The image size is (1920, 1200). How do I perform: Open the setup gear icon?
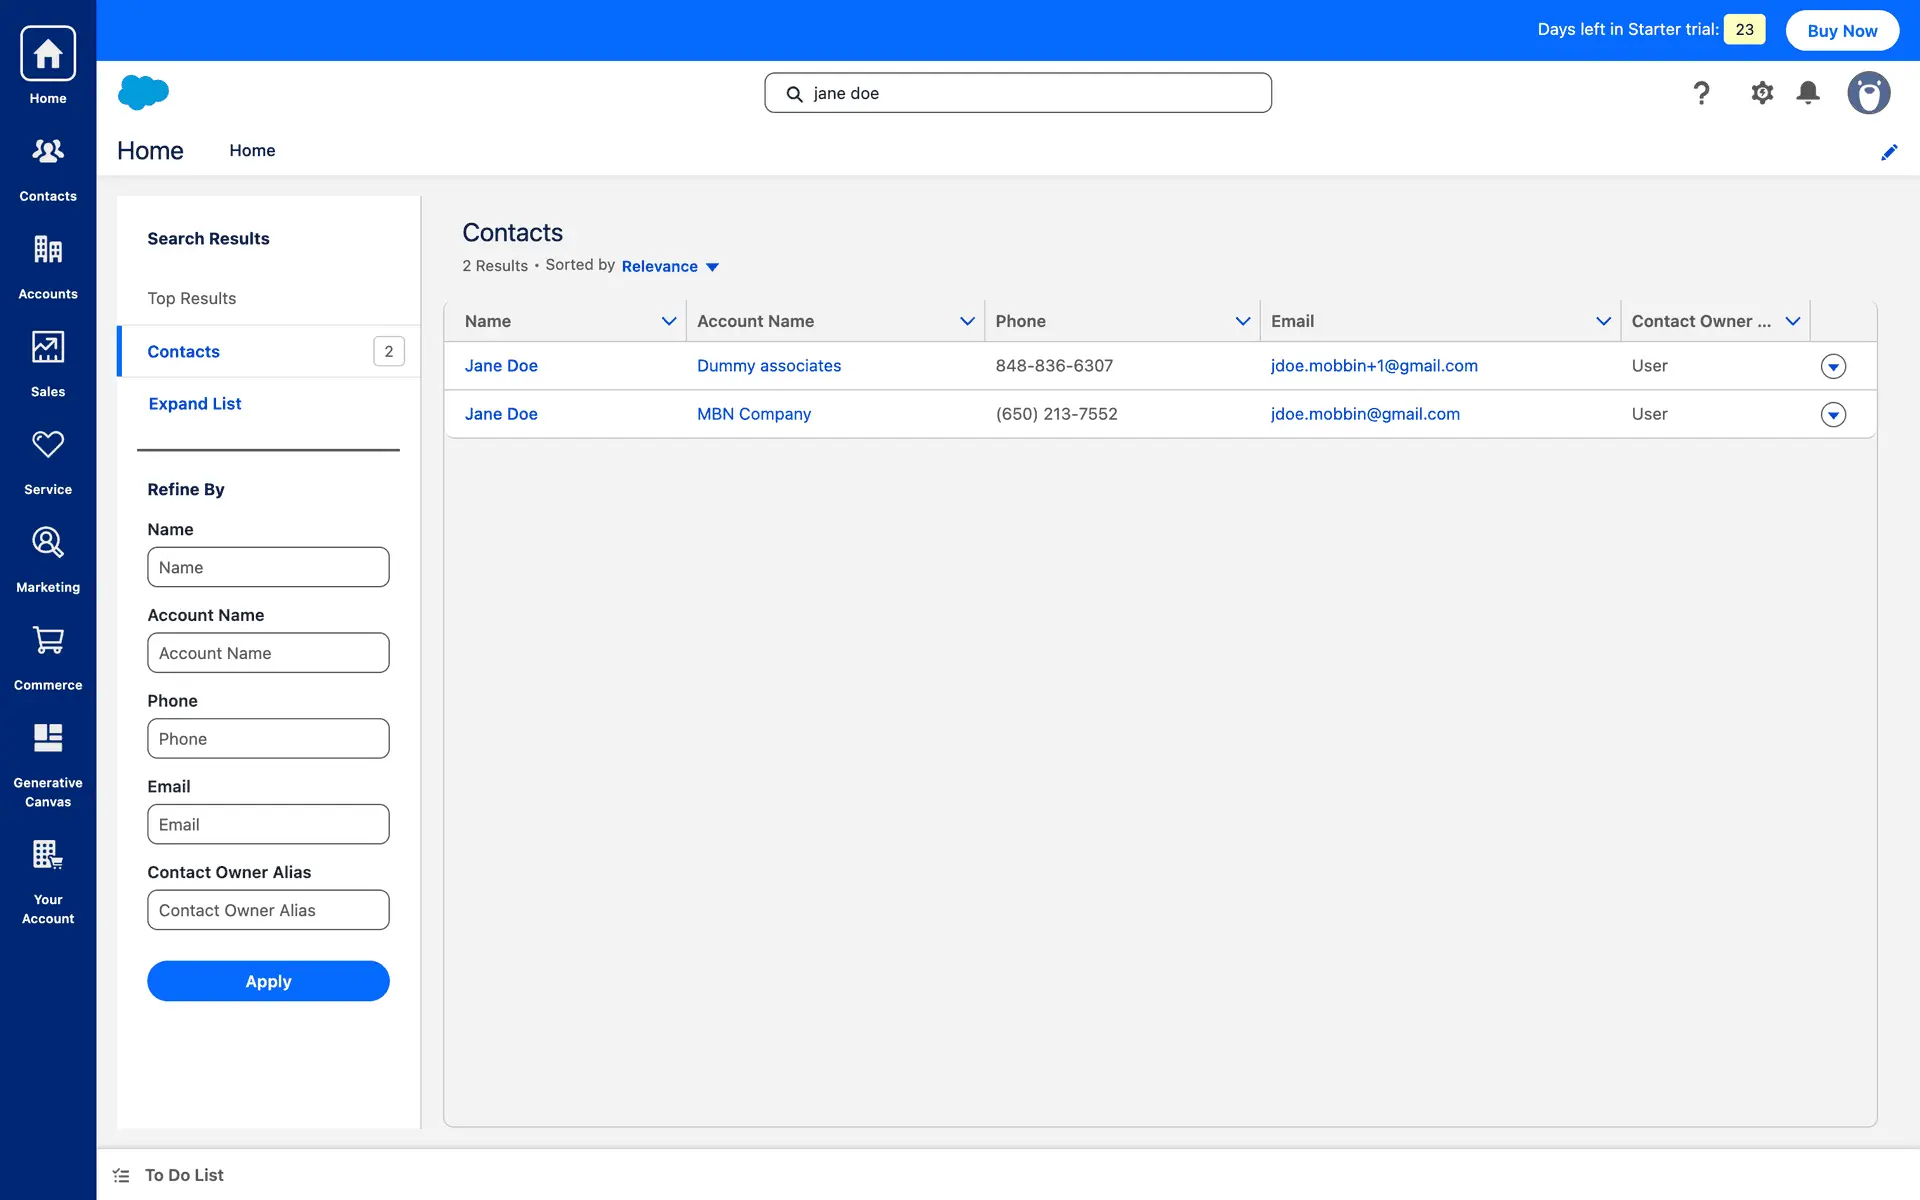1761,93
